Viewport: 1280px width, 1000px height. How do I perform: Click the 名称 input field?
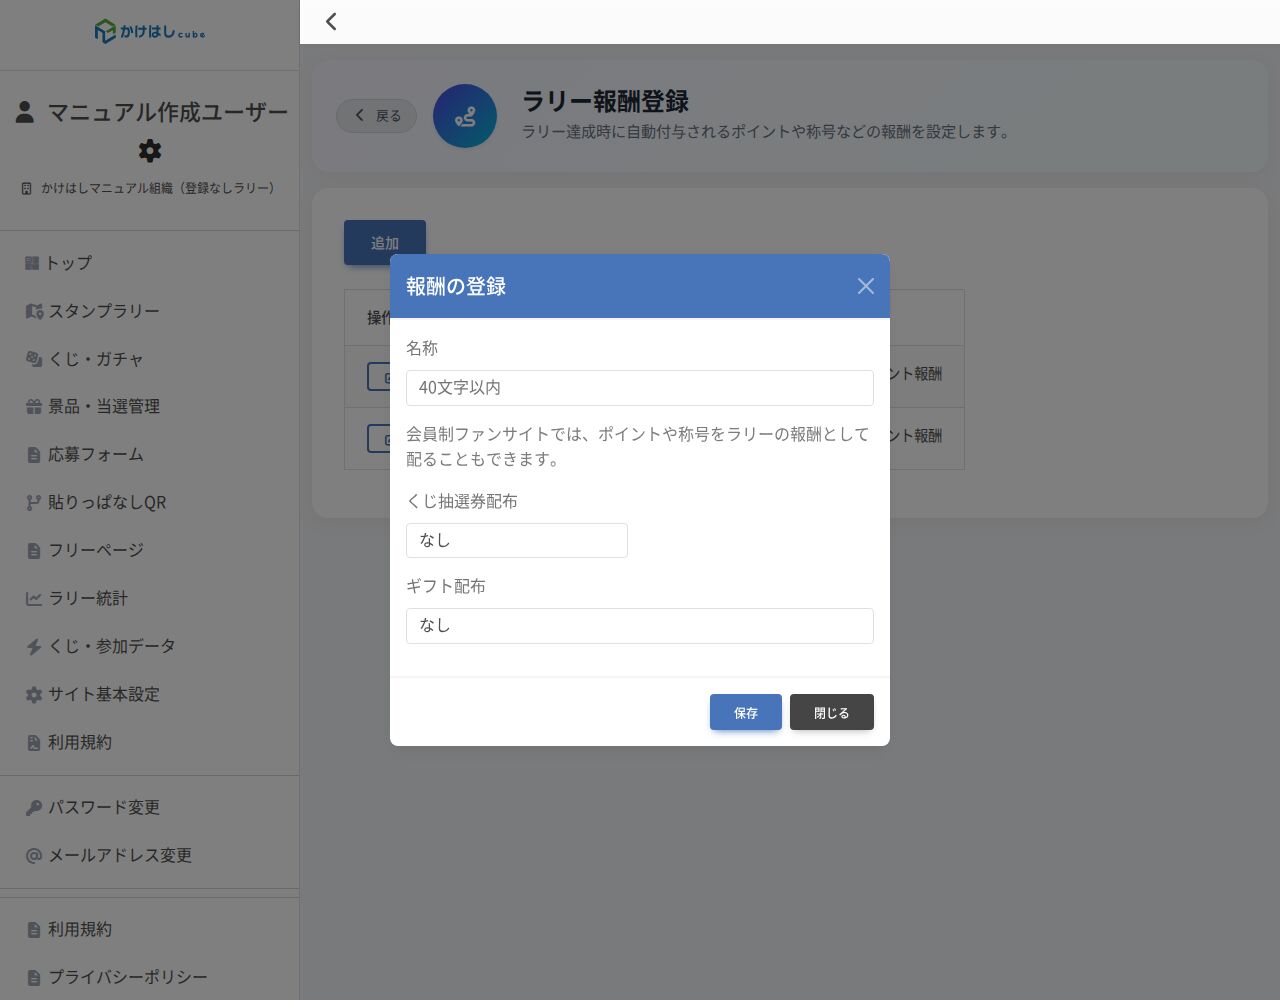(x=640, y=388)
